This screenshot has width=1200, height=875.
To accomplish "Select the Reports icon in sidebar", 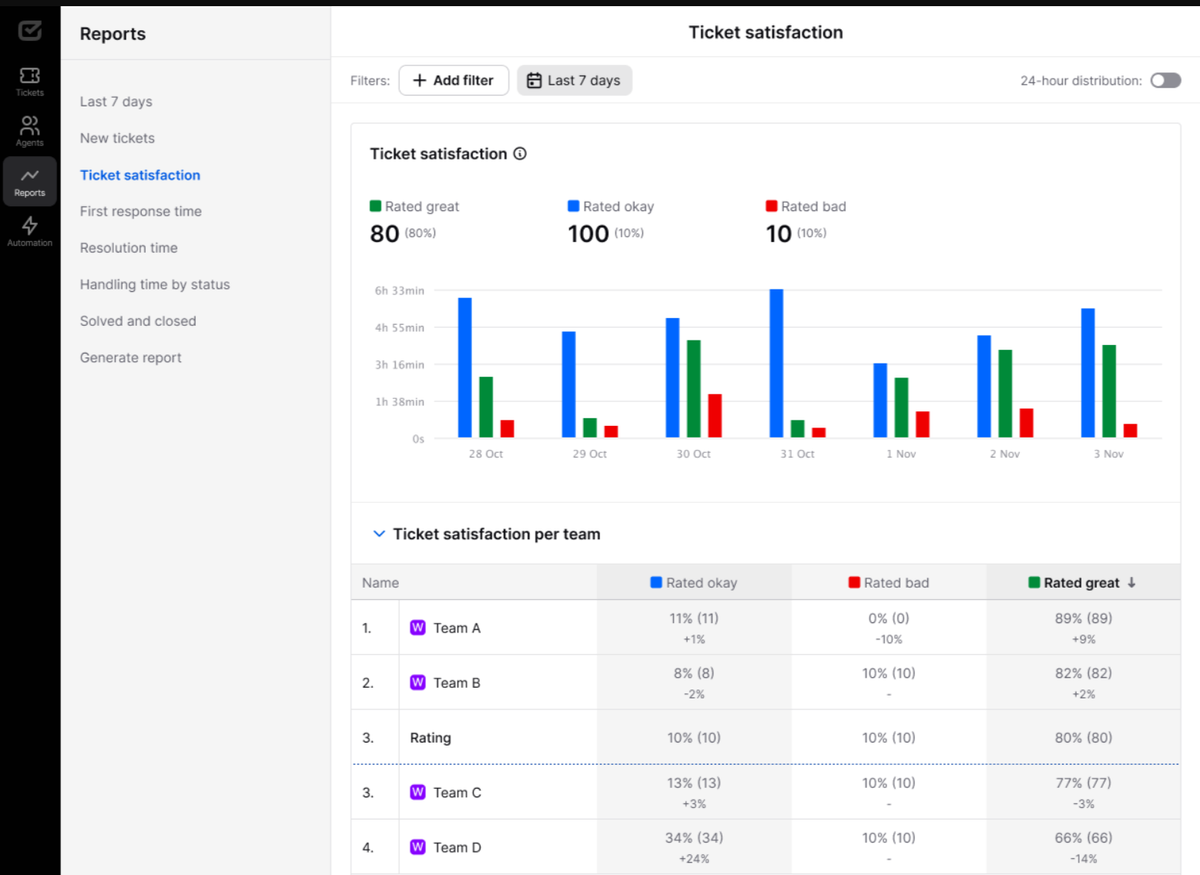I will click(x=30, y=181).
